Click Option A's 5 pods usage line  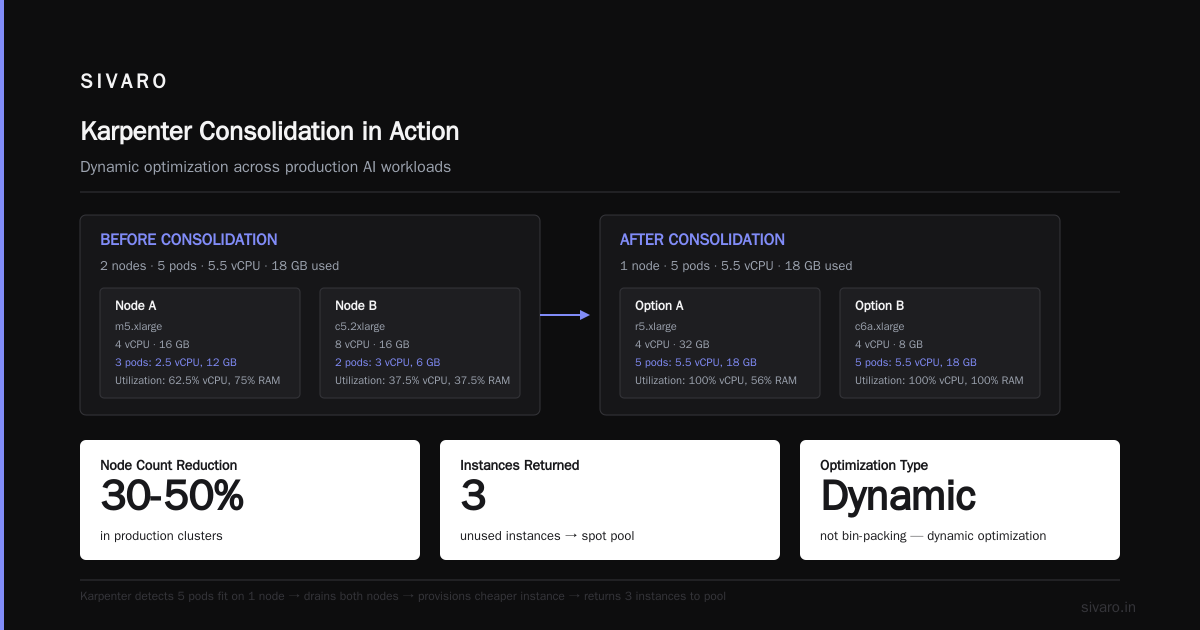tap(696, 362)
